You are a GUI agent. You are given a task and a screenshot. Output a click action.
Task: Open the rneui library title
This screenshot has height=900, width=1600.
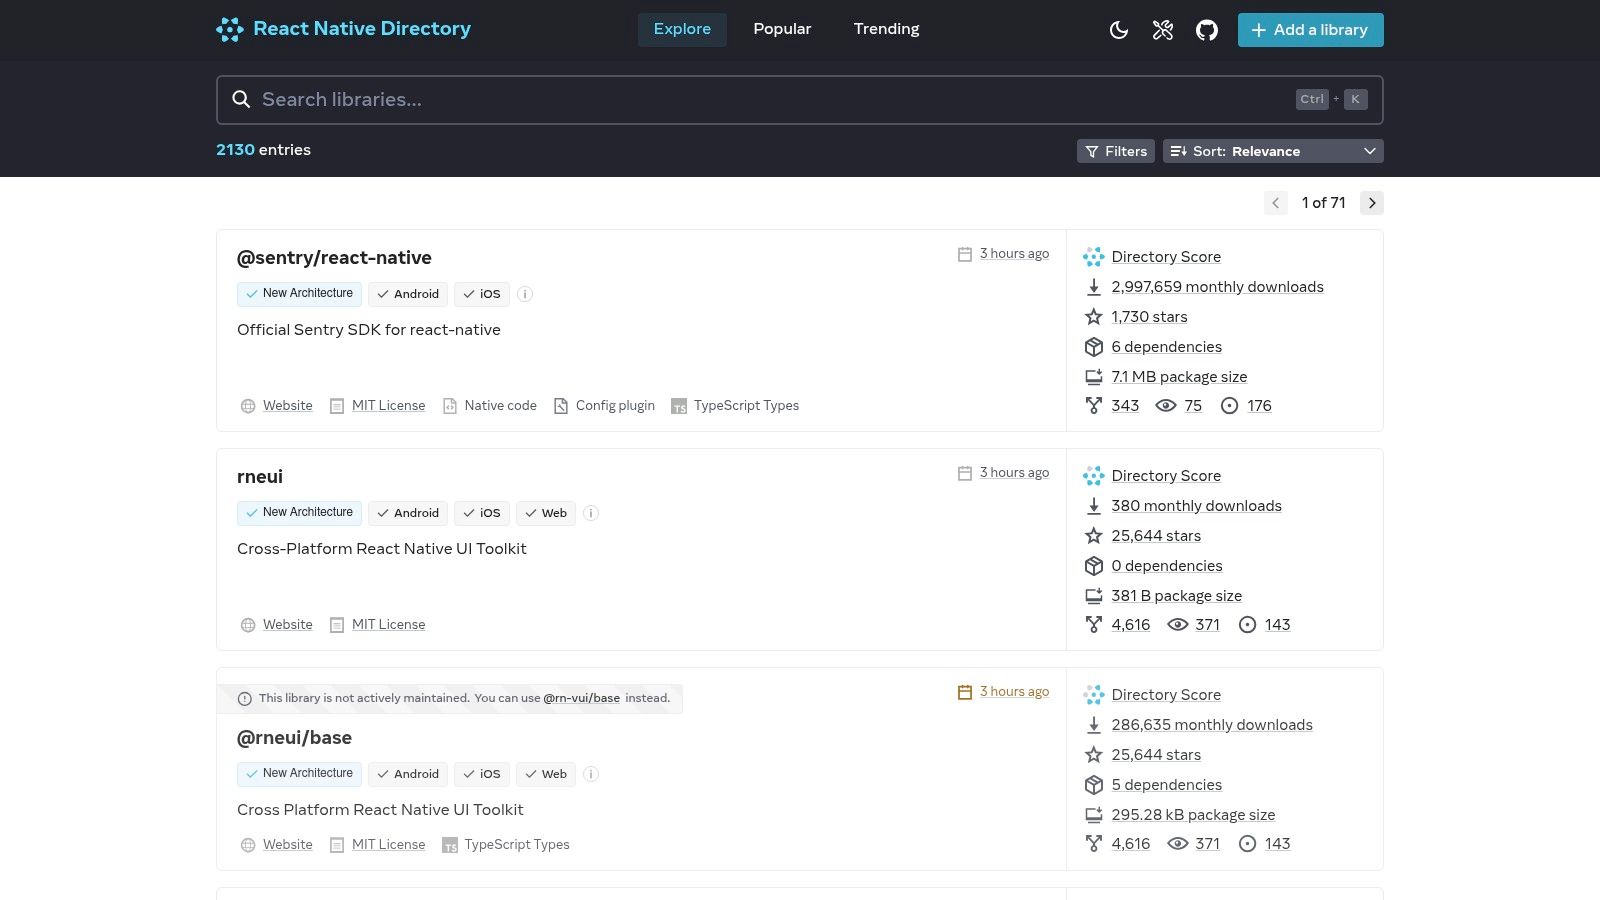[x=260, y=477]
